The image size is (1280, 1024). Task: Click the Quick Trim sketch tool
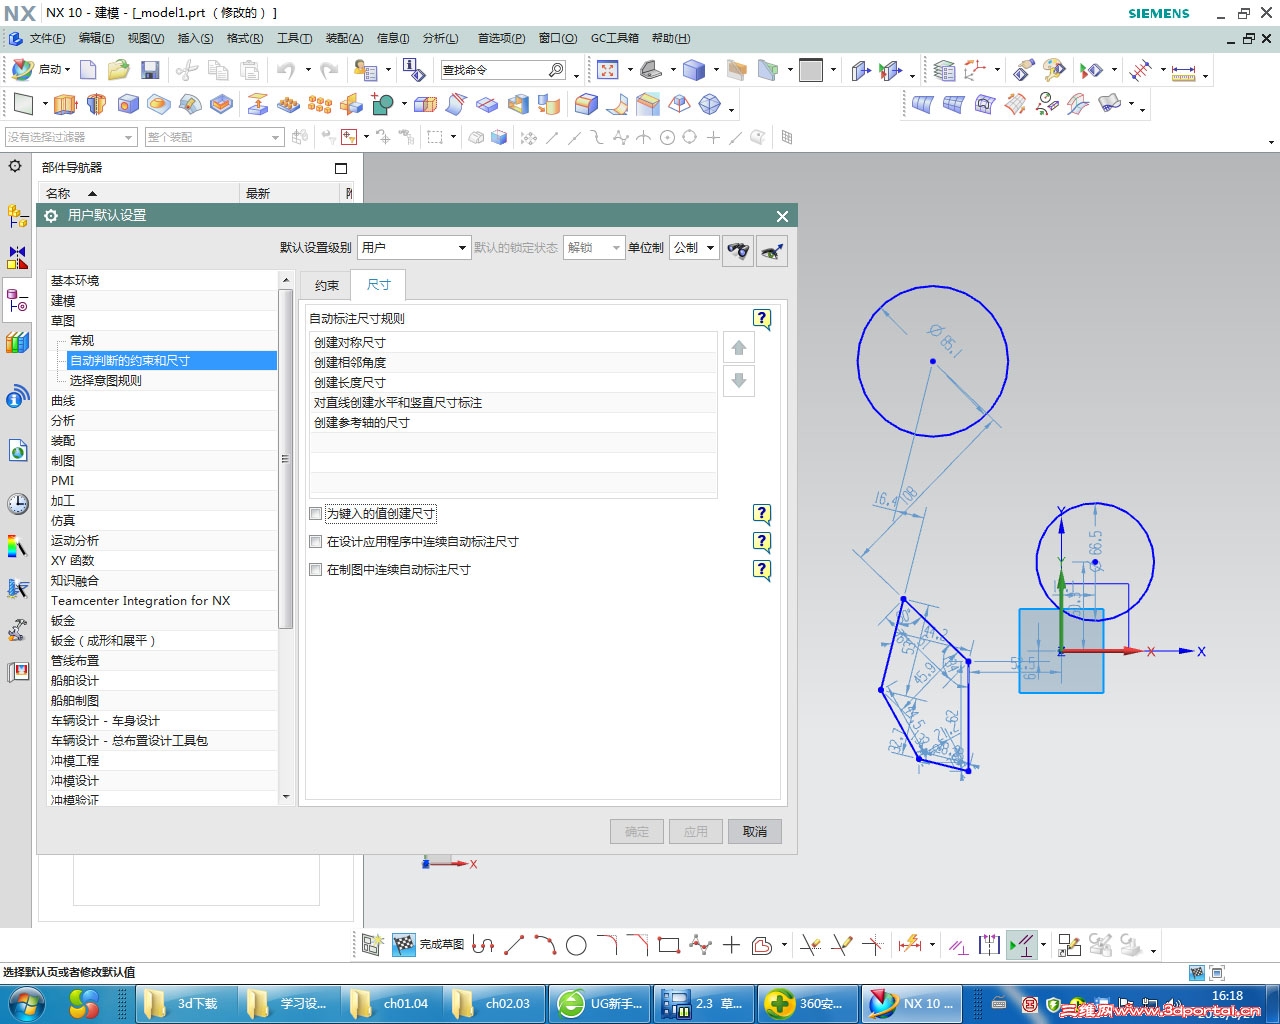(x=810, y=944)
